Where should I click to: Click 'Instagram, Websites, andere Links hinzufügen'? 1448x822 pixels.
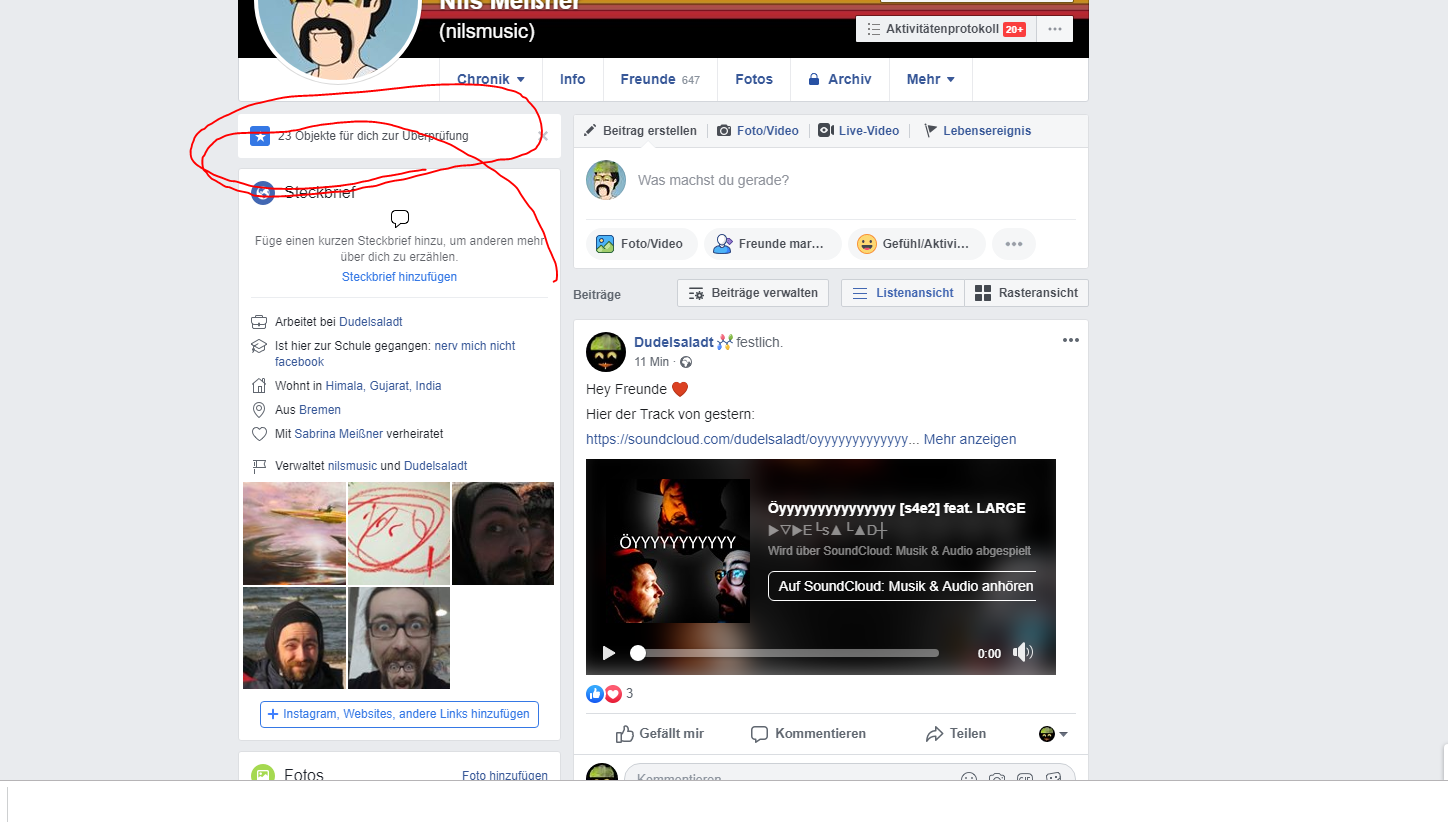tap(399, 714)
